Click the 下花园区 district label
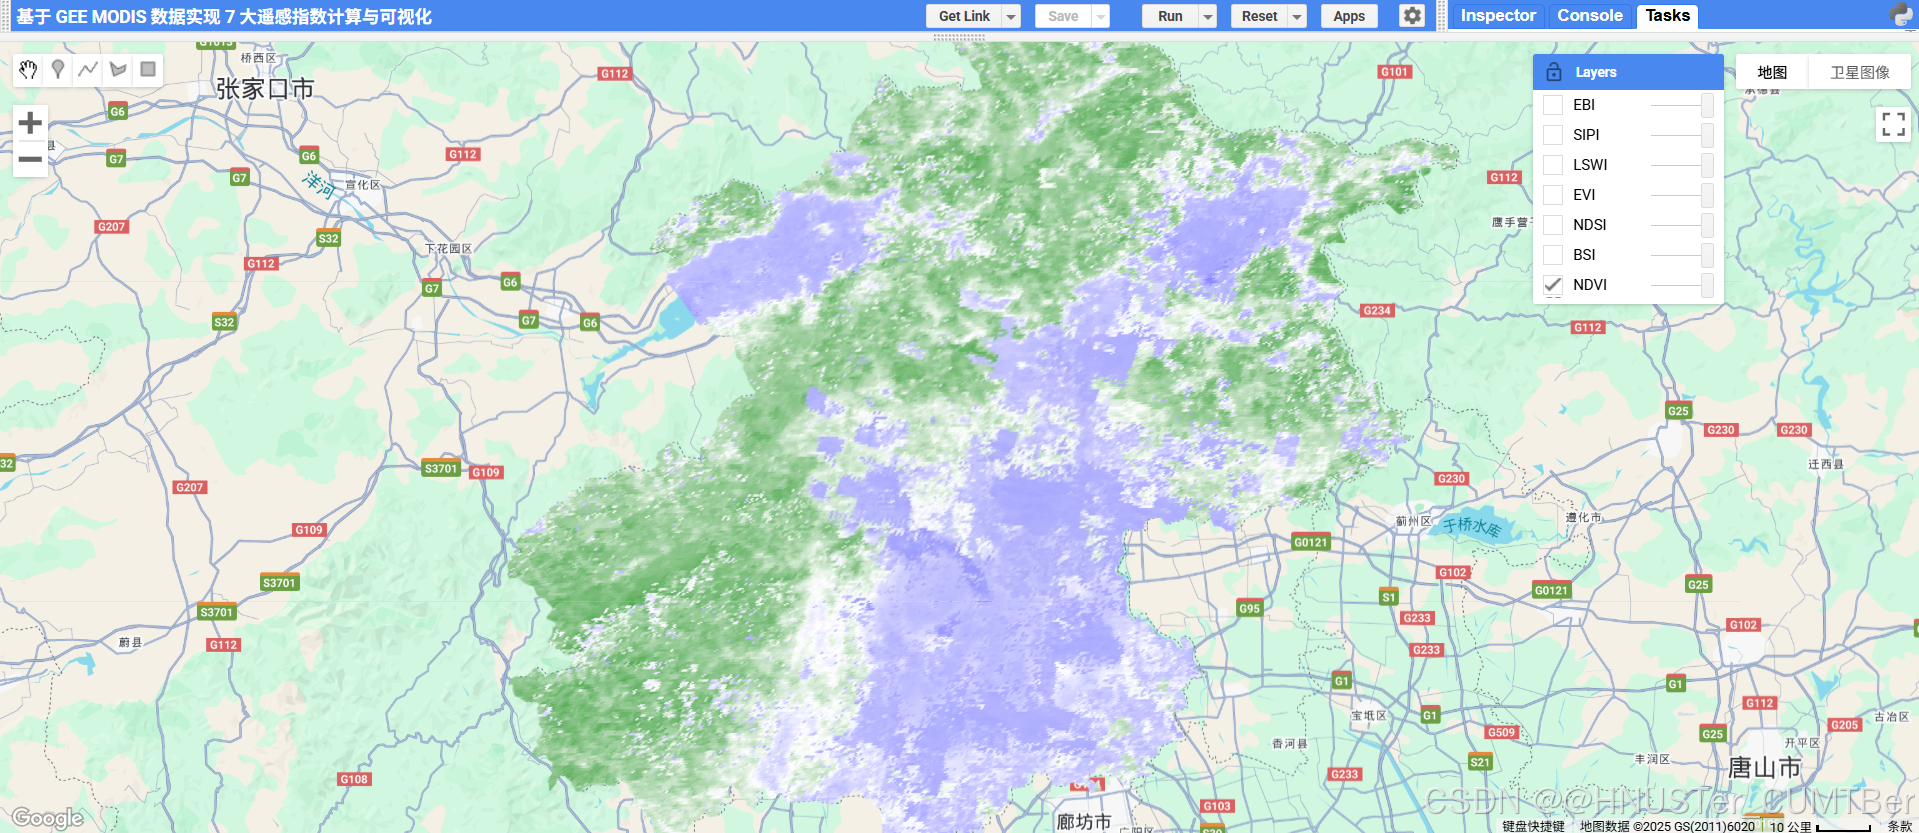Image resolution: width=1919 pixels, height=833 pixels. pos(448,248)
